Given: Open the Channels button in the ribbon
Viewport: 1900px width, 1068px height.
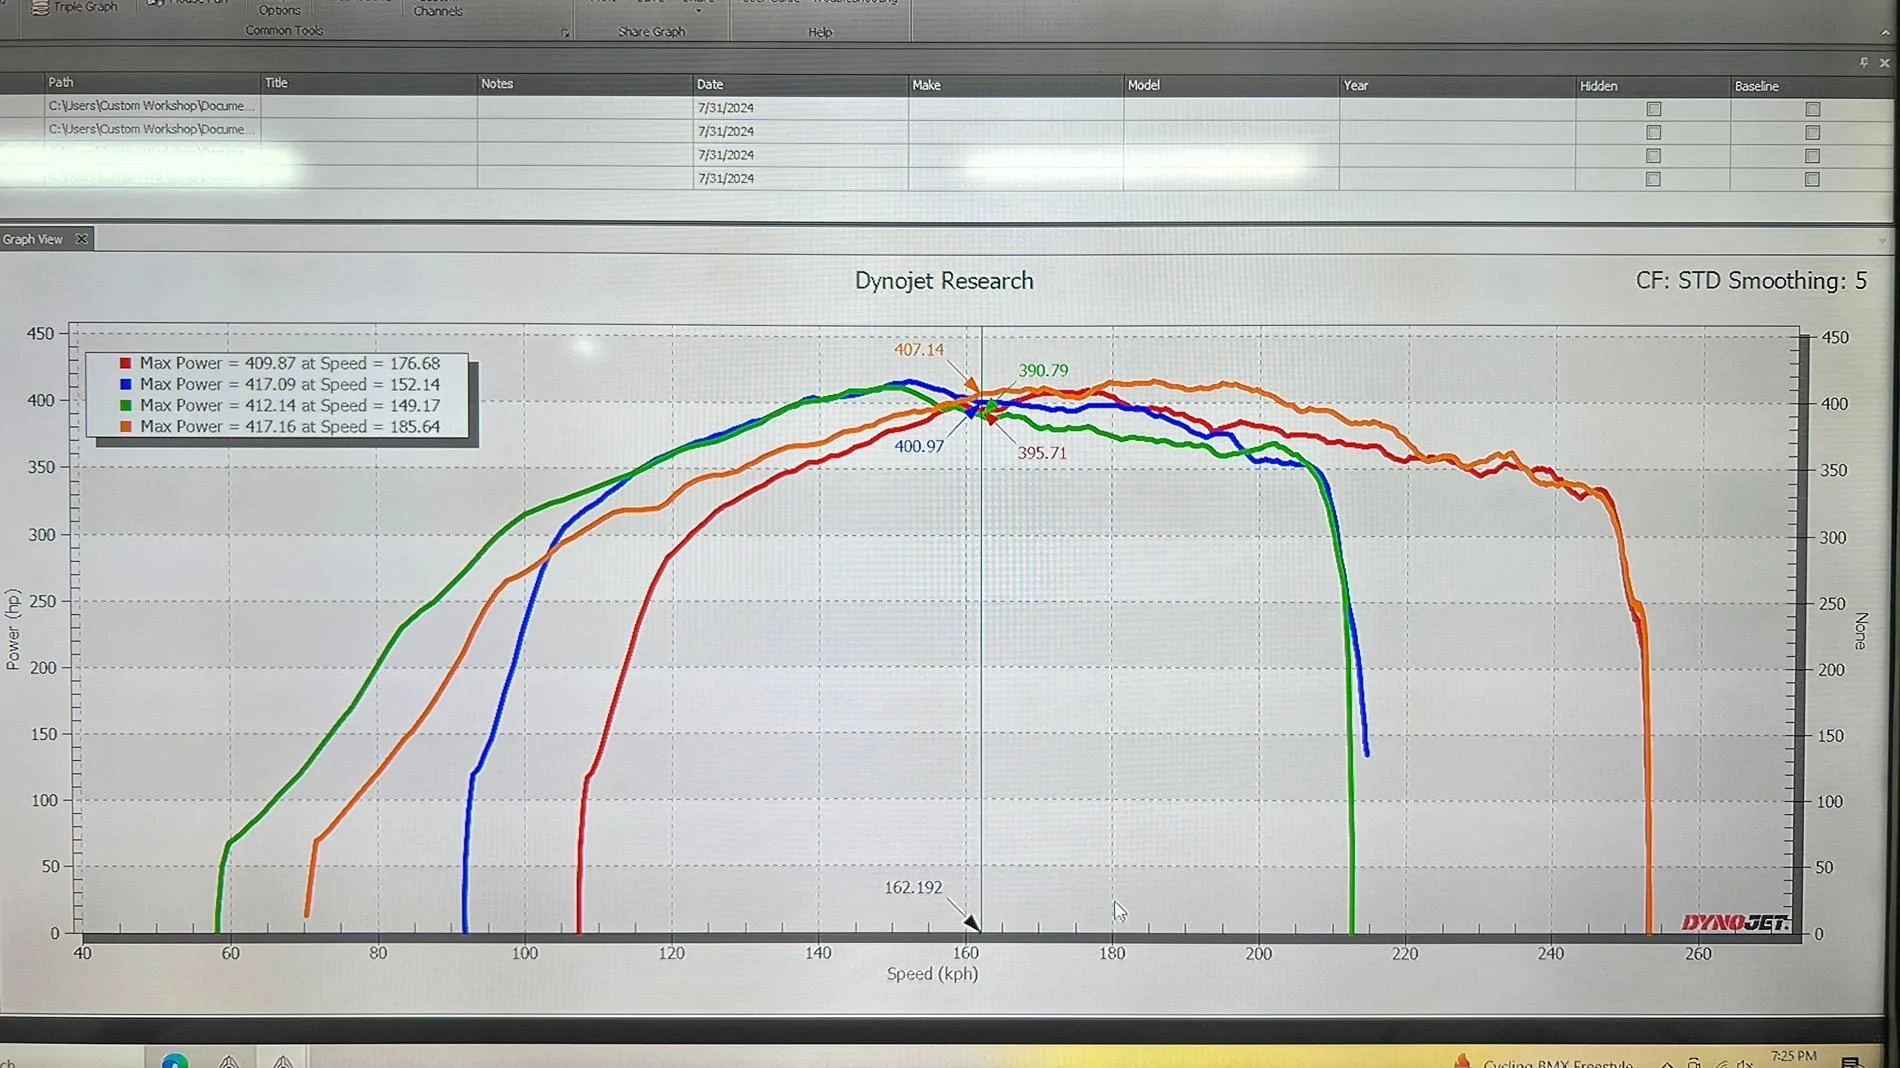Looking at the screenshot, I should coord(438,10).
